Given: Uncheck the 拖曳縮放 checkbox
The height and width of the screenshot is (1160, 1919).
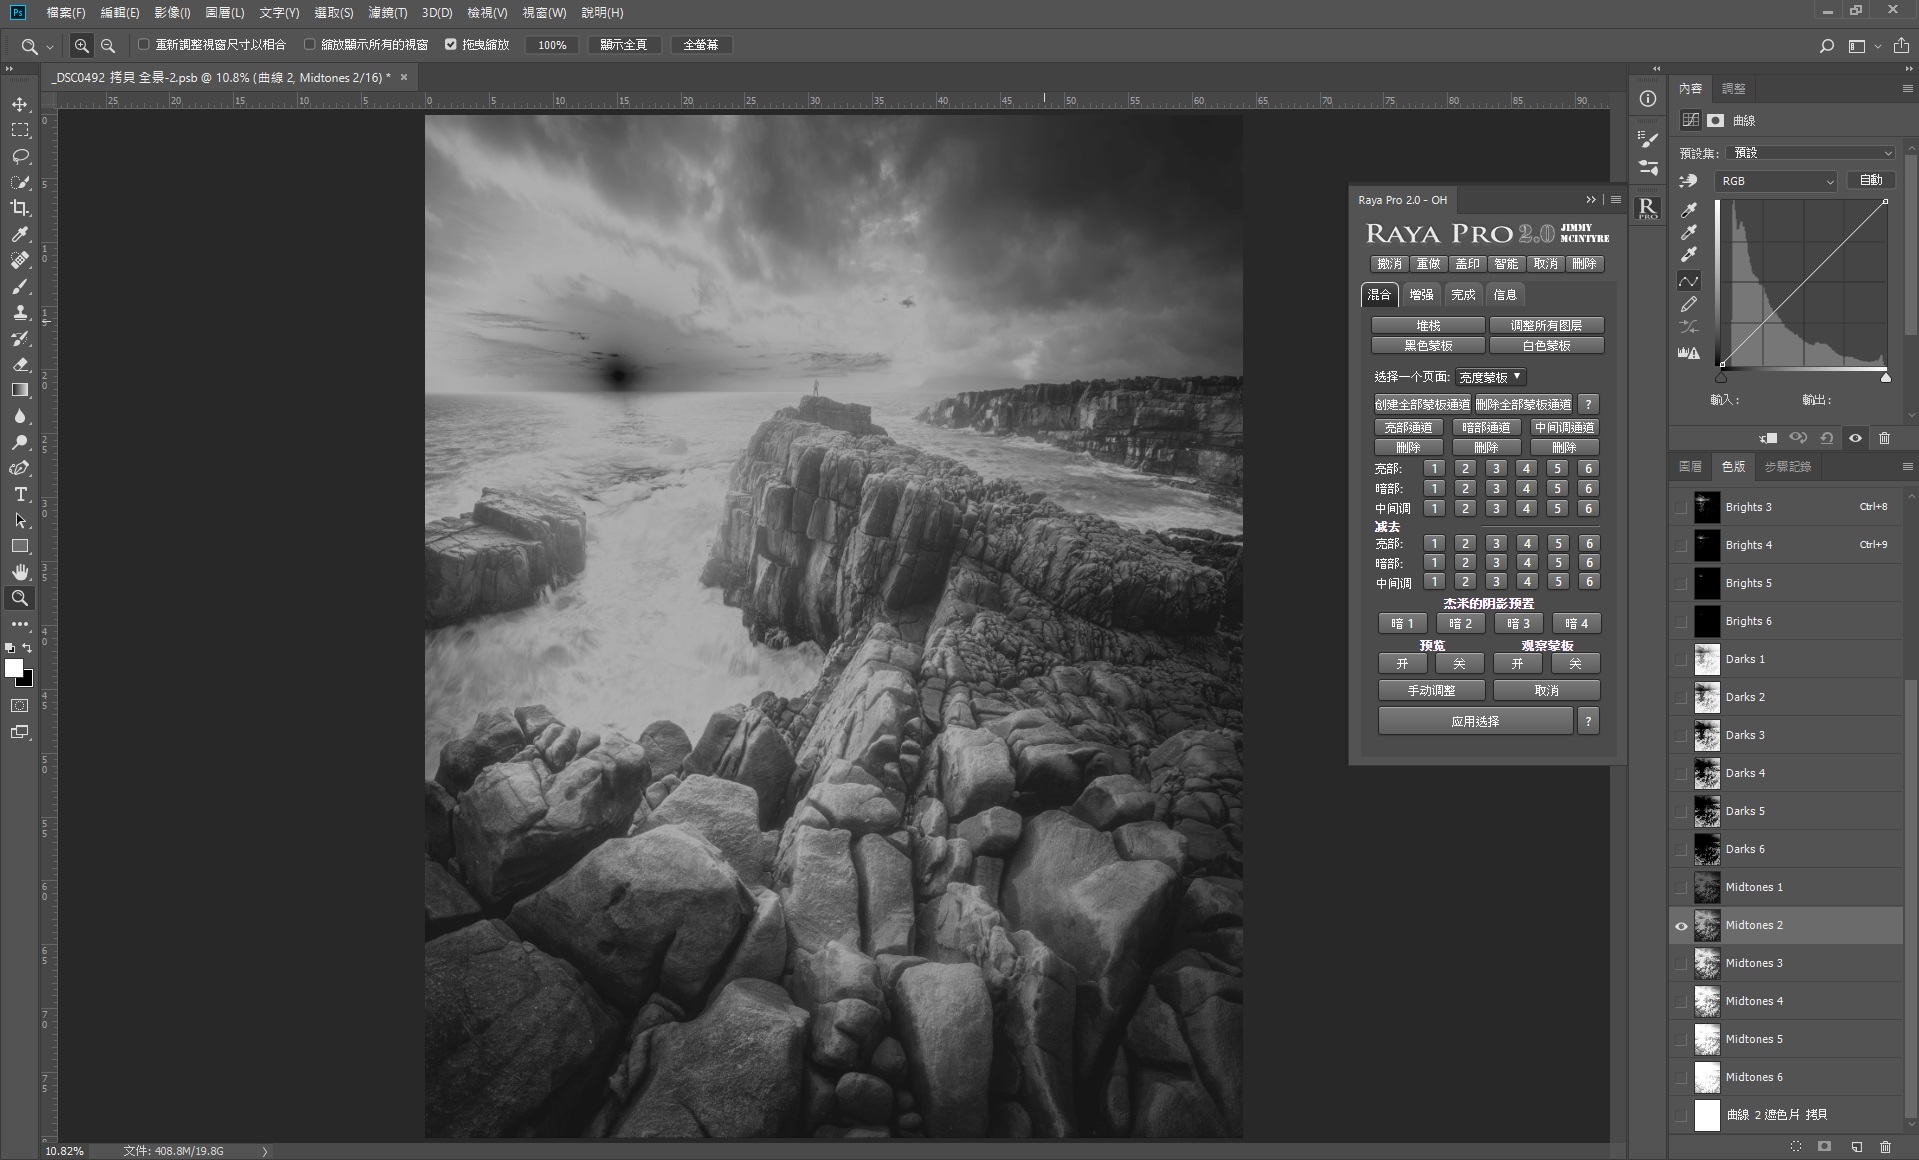Looking at the screenshot, I should click(451, 44).
